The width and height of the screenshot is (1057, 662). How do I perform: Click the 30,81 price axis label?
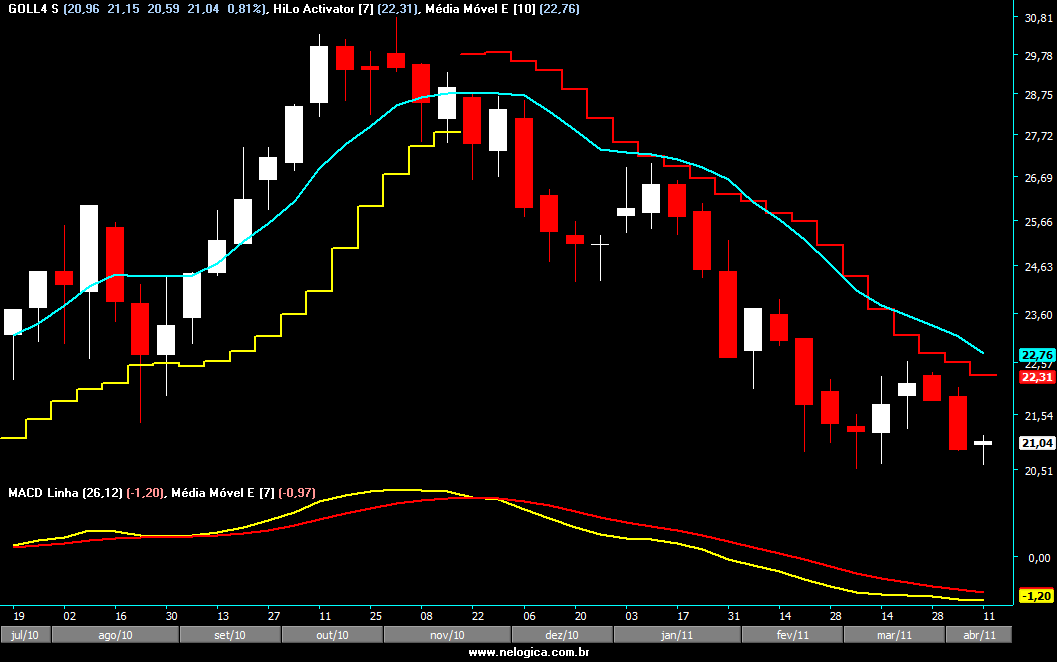tap(1038, 18)
